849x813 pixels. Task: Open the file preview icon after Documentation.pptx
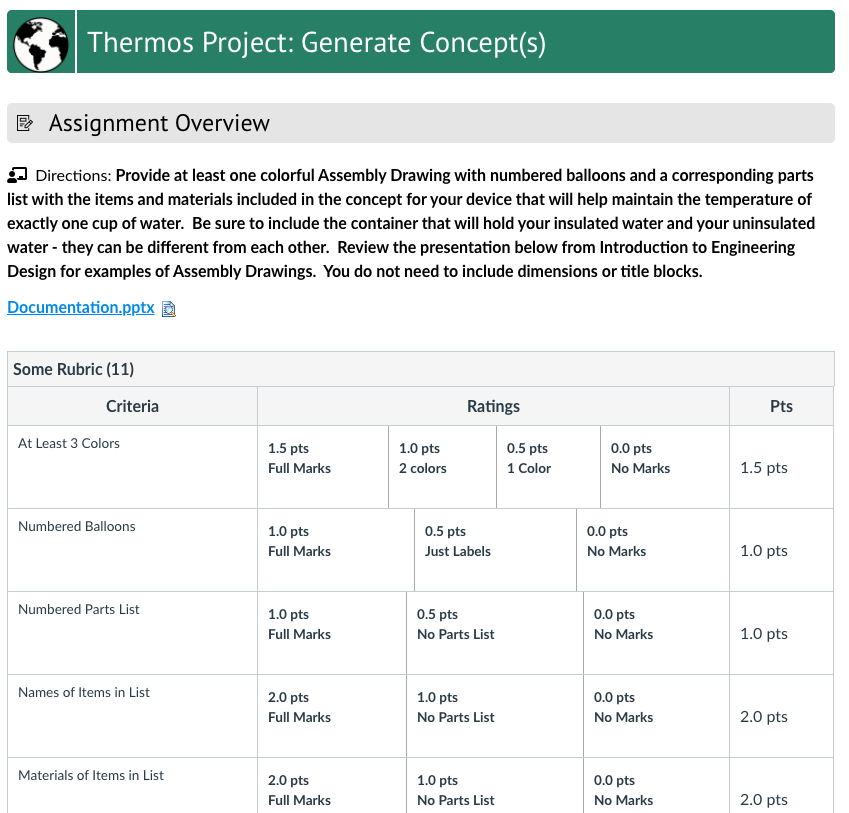tap(168, 308)
